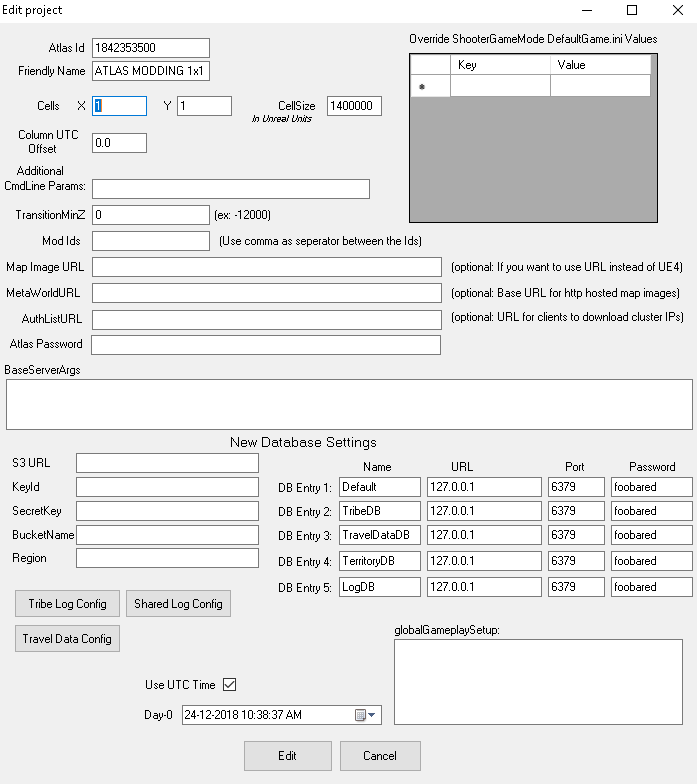This screenshot has height=784, width=697.
Task: Focus Additional CmdLine Params field
Action: click(231, 189)
